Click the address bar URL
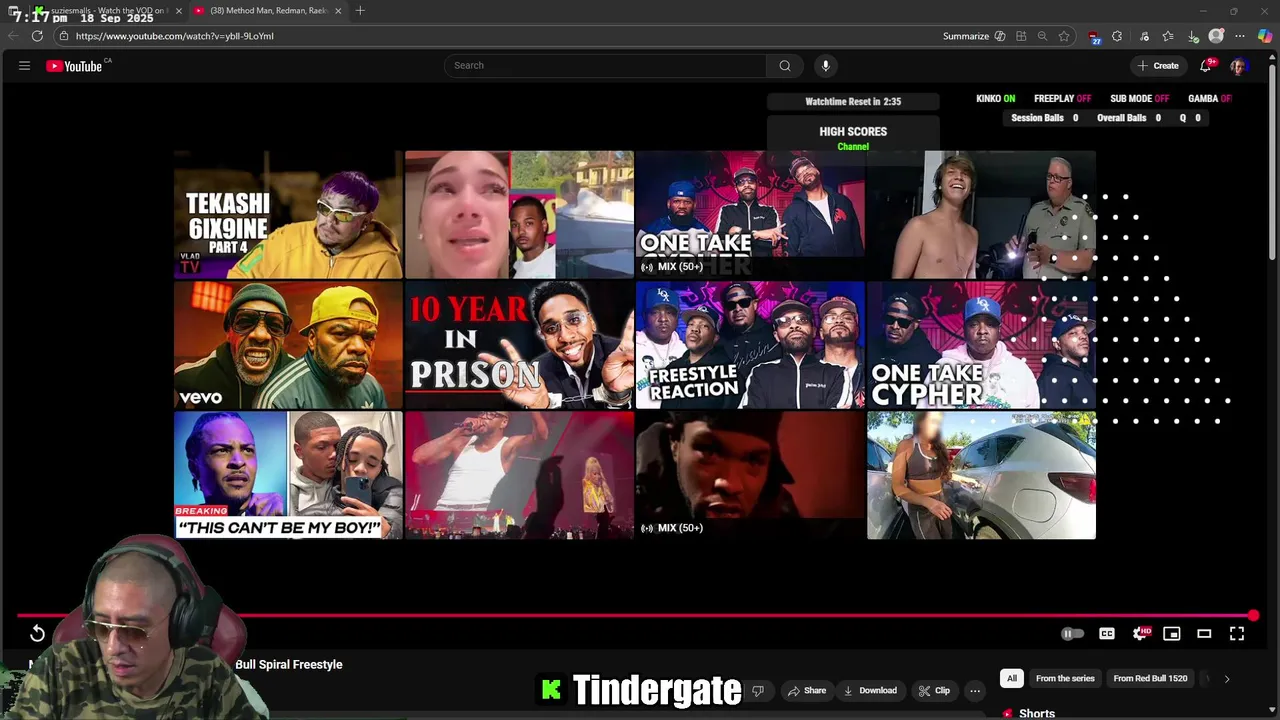The width and height of the screenshot is (1280, 720). pos(174,36)
